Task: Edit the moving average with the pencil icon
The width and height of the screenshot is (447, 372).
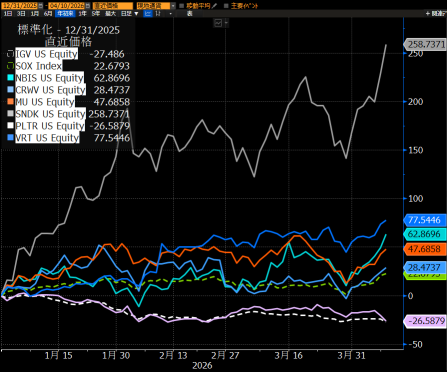Action: 214,6
